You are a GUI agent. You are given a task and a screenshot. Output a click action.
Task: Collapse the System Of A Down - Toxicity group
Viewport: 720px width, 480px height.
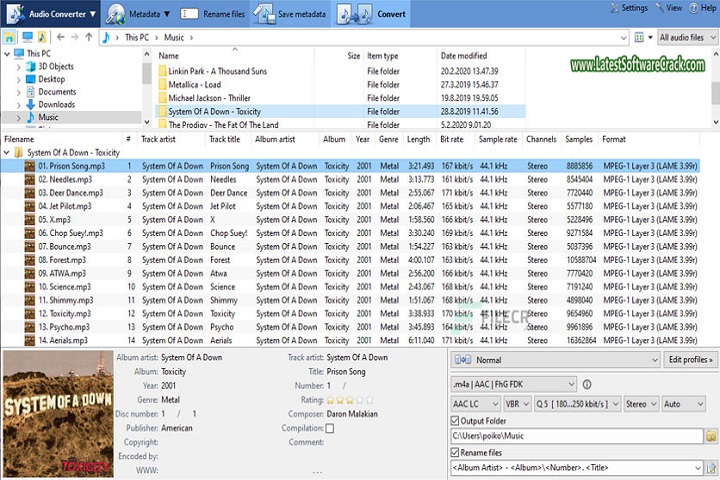click(x=7, y=152)
